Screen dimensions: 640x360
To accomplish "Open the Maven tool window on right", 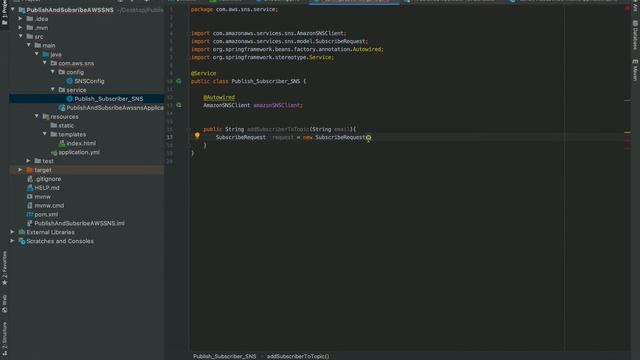I will coord(635,70).
